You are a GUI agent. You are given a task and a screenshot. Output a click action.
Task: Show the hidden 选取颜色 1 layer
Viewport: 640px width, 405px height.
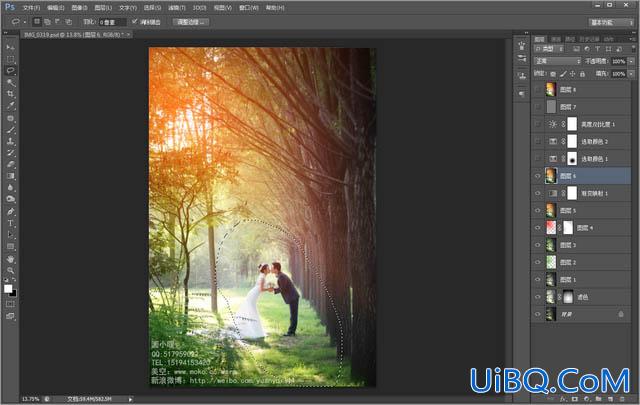tap(538, 158)
